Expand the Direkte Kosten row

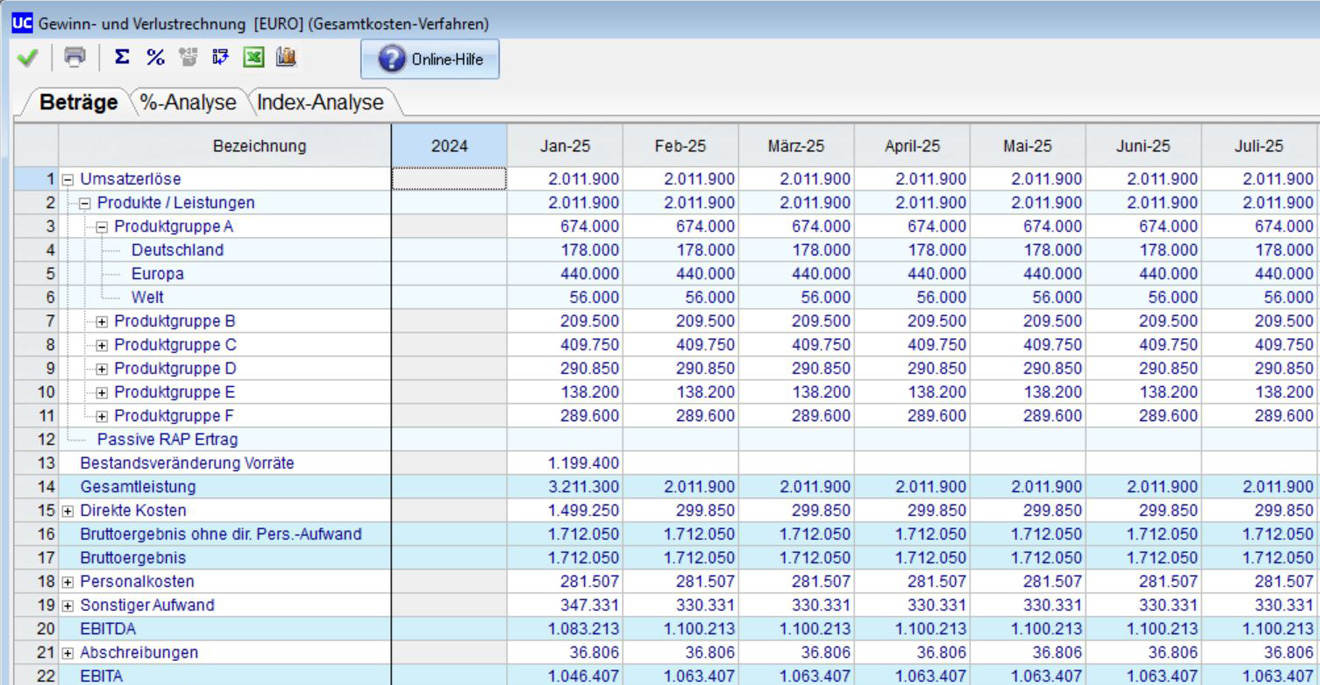click(68, 511)
